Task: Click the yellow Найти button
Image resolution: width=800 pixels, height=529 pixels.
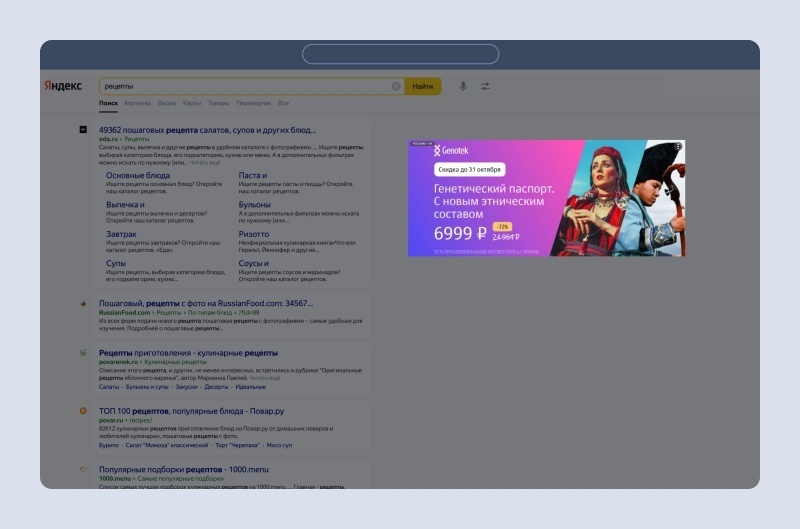Action: (x=422, y=86)
